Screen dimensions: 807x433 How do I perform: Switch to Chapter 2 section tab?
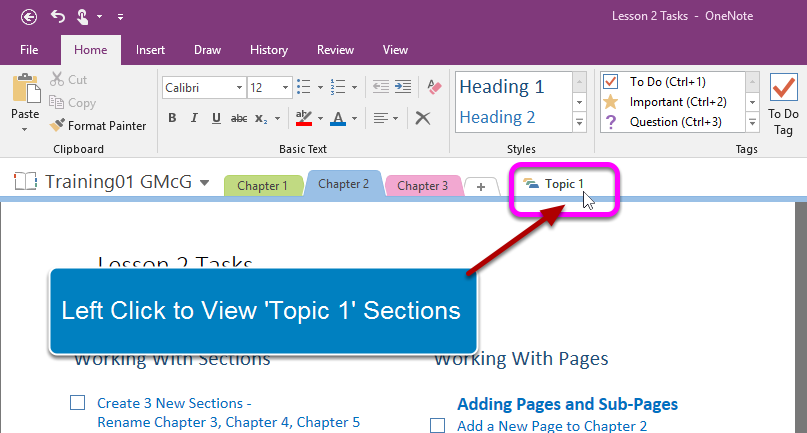(x=343, y=184)
